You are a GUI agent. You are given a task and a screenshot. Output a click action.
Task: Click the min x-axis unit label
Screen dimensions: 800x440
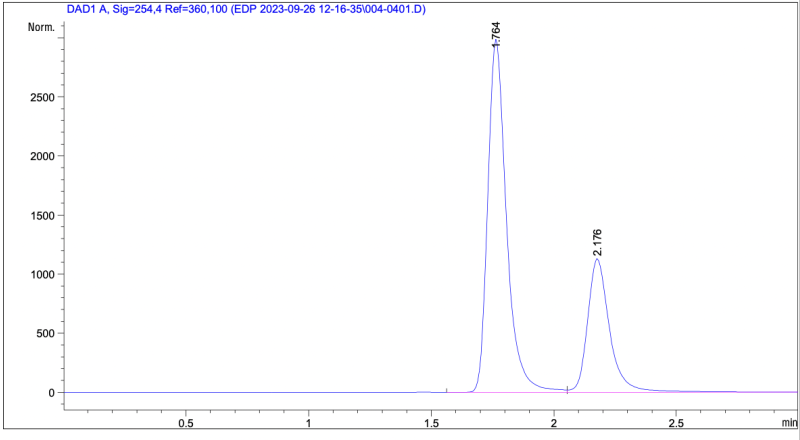click(789, 423)
